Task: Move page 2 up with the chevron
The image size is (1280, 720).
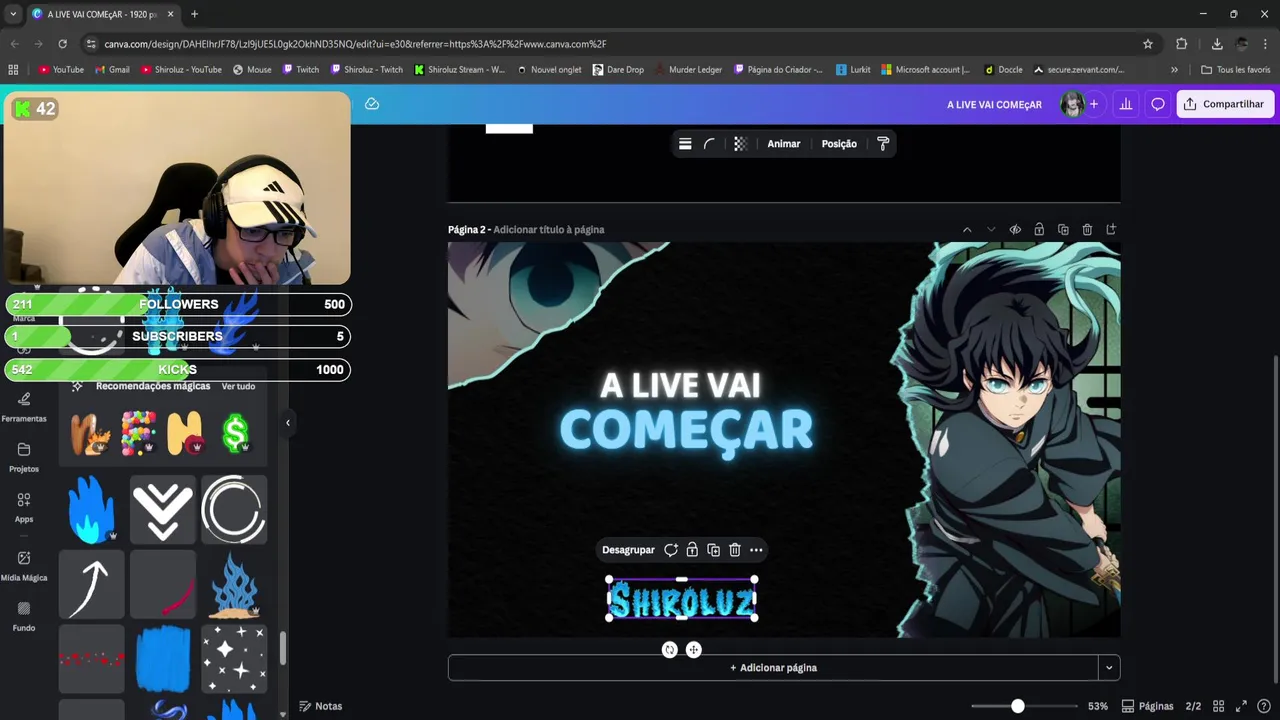Action: [x=967, y=230]
